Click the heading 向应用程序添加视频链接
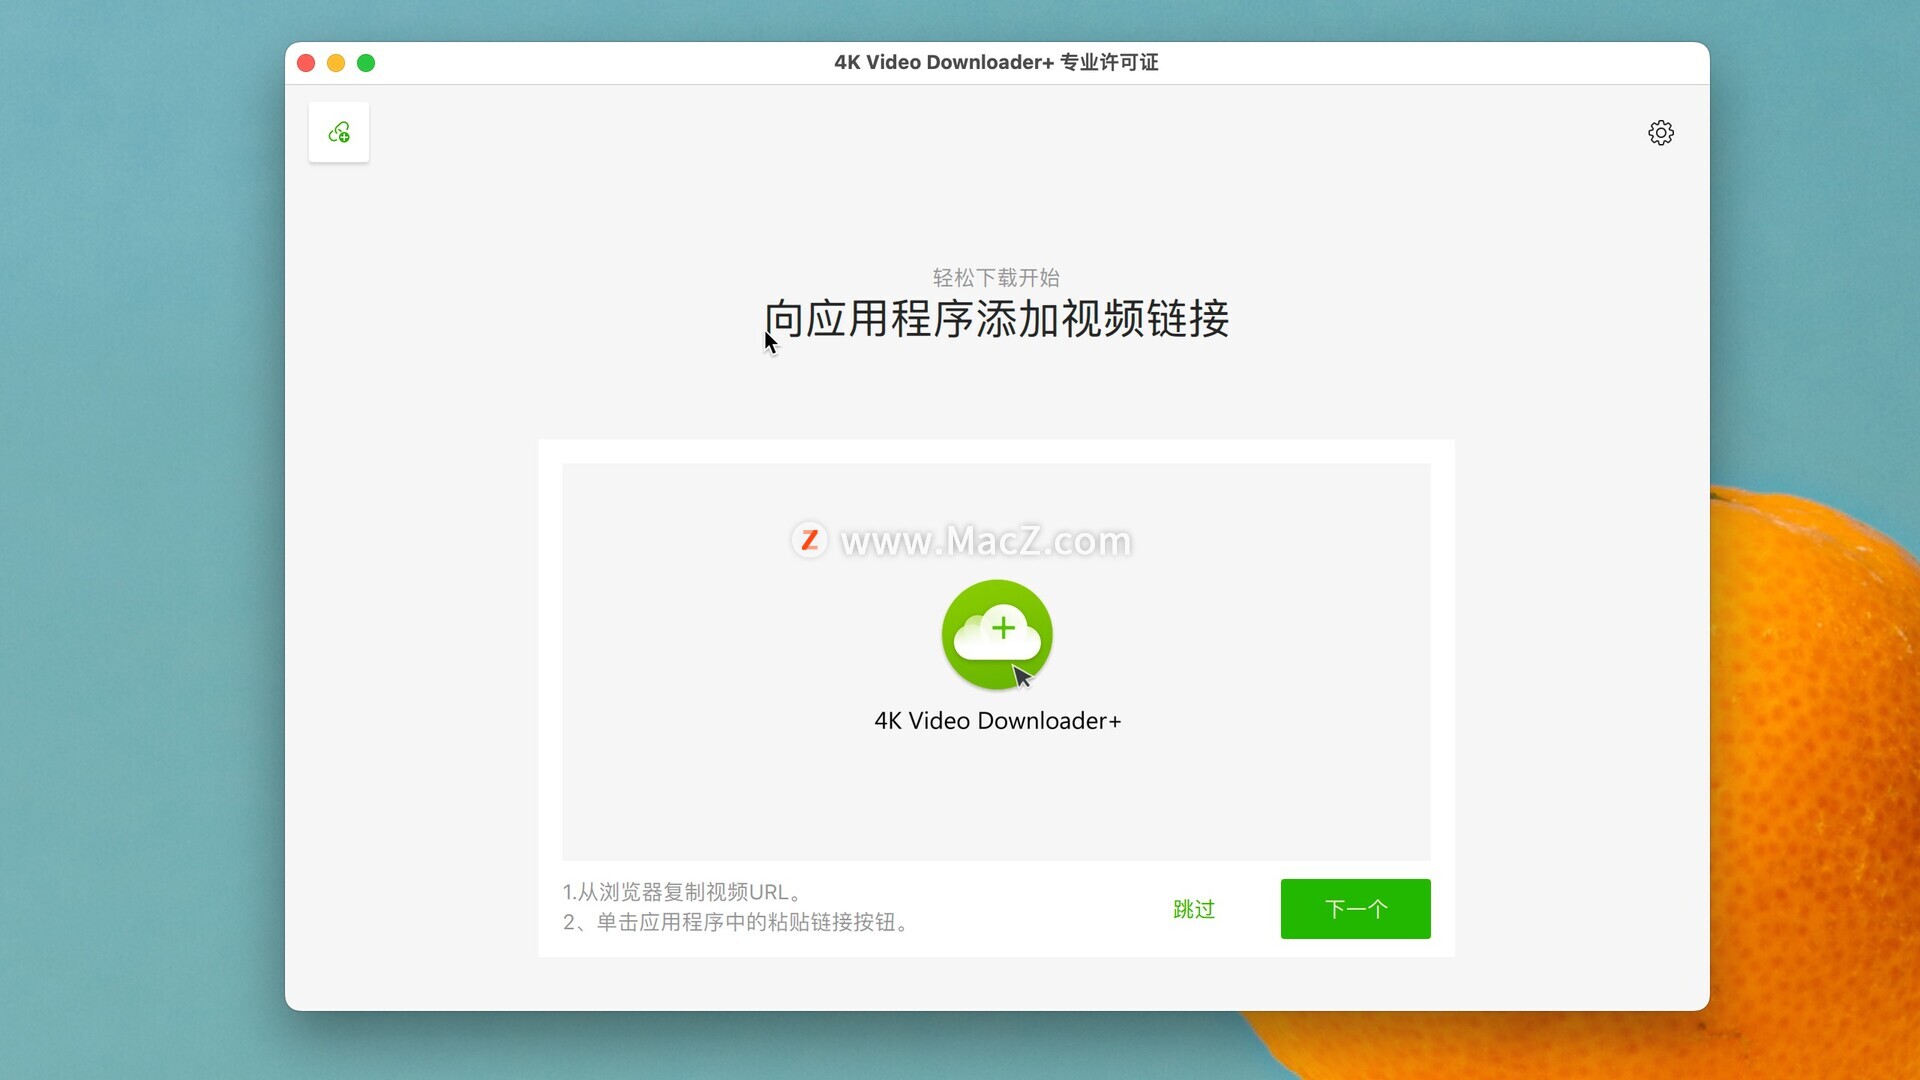 [997, 319]
